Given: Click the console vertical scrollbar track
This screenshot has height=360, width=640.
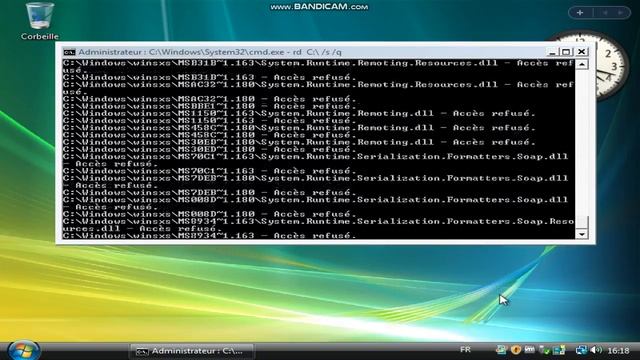Looking at the screenshot, I should [582, 143].
